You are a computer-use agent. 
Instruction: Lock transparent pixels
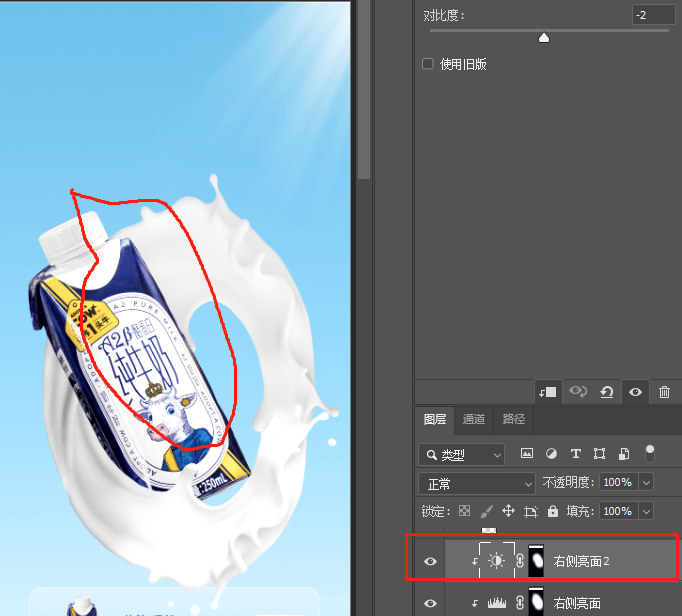[465, 511]
